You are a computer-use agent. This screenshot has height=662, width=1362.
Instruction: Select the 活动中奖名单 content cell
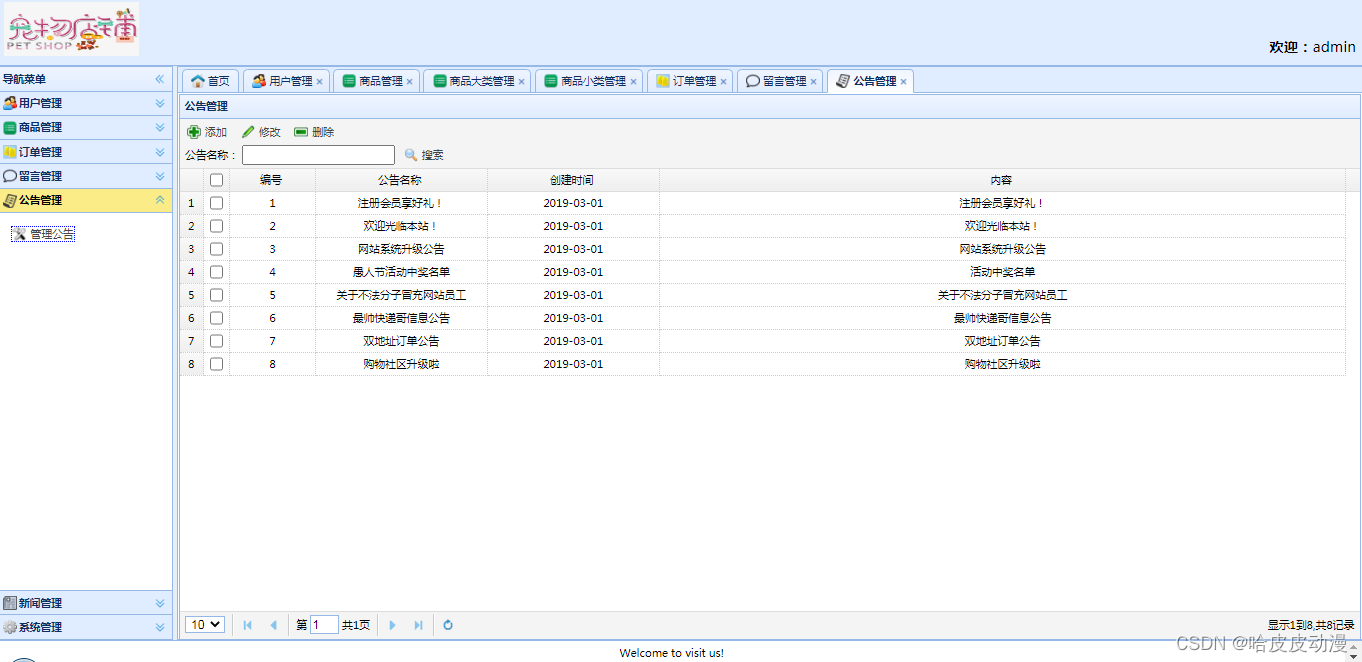coord(1002,272)
